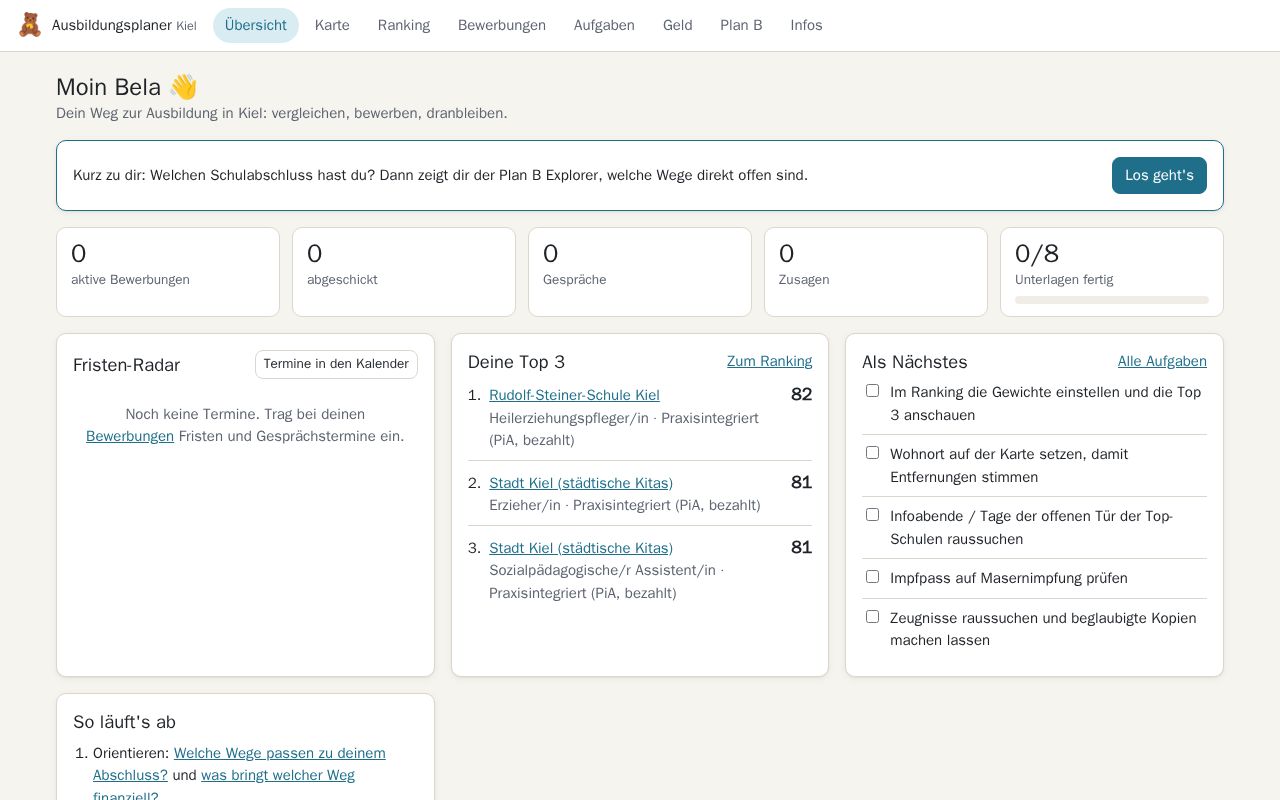Screen dimensions: 1280x800
Task: Click Termine in den Kalender button
Action: point(336,364)
